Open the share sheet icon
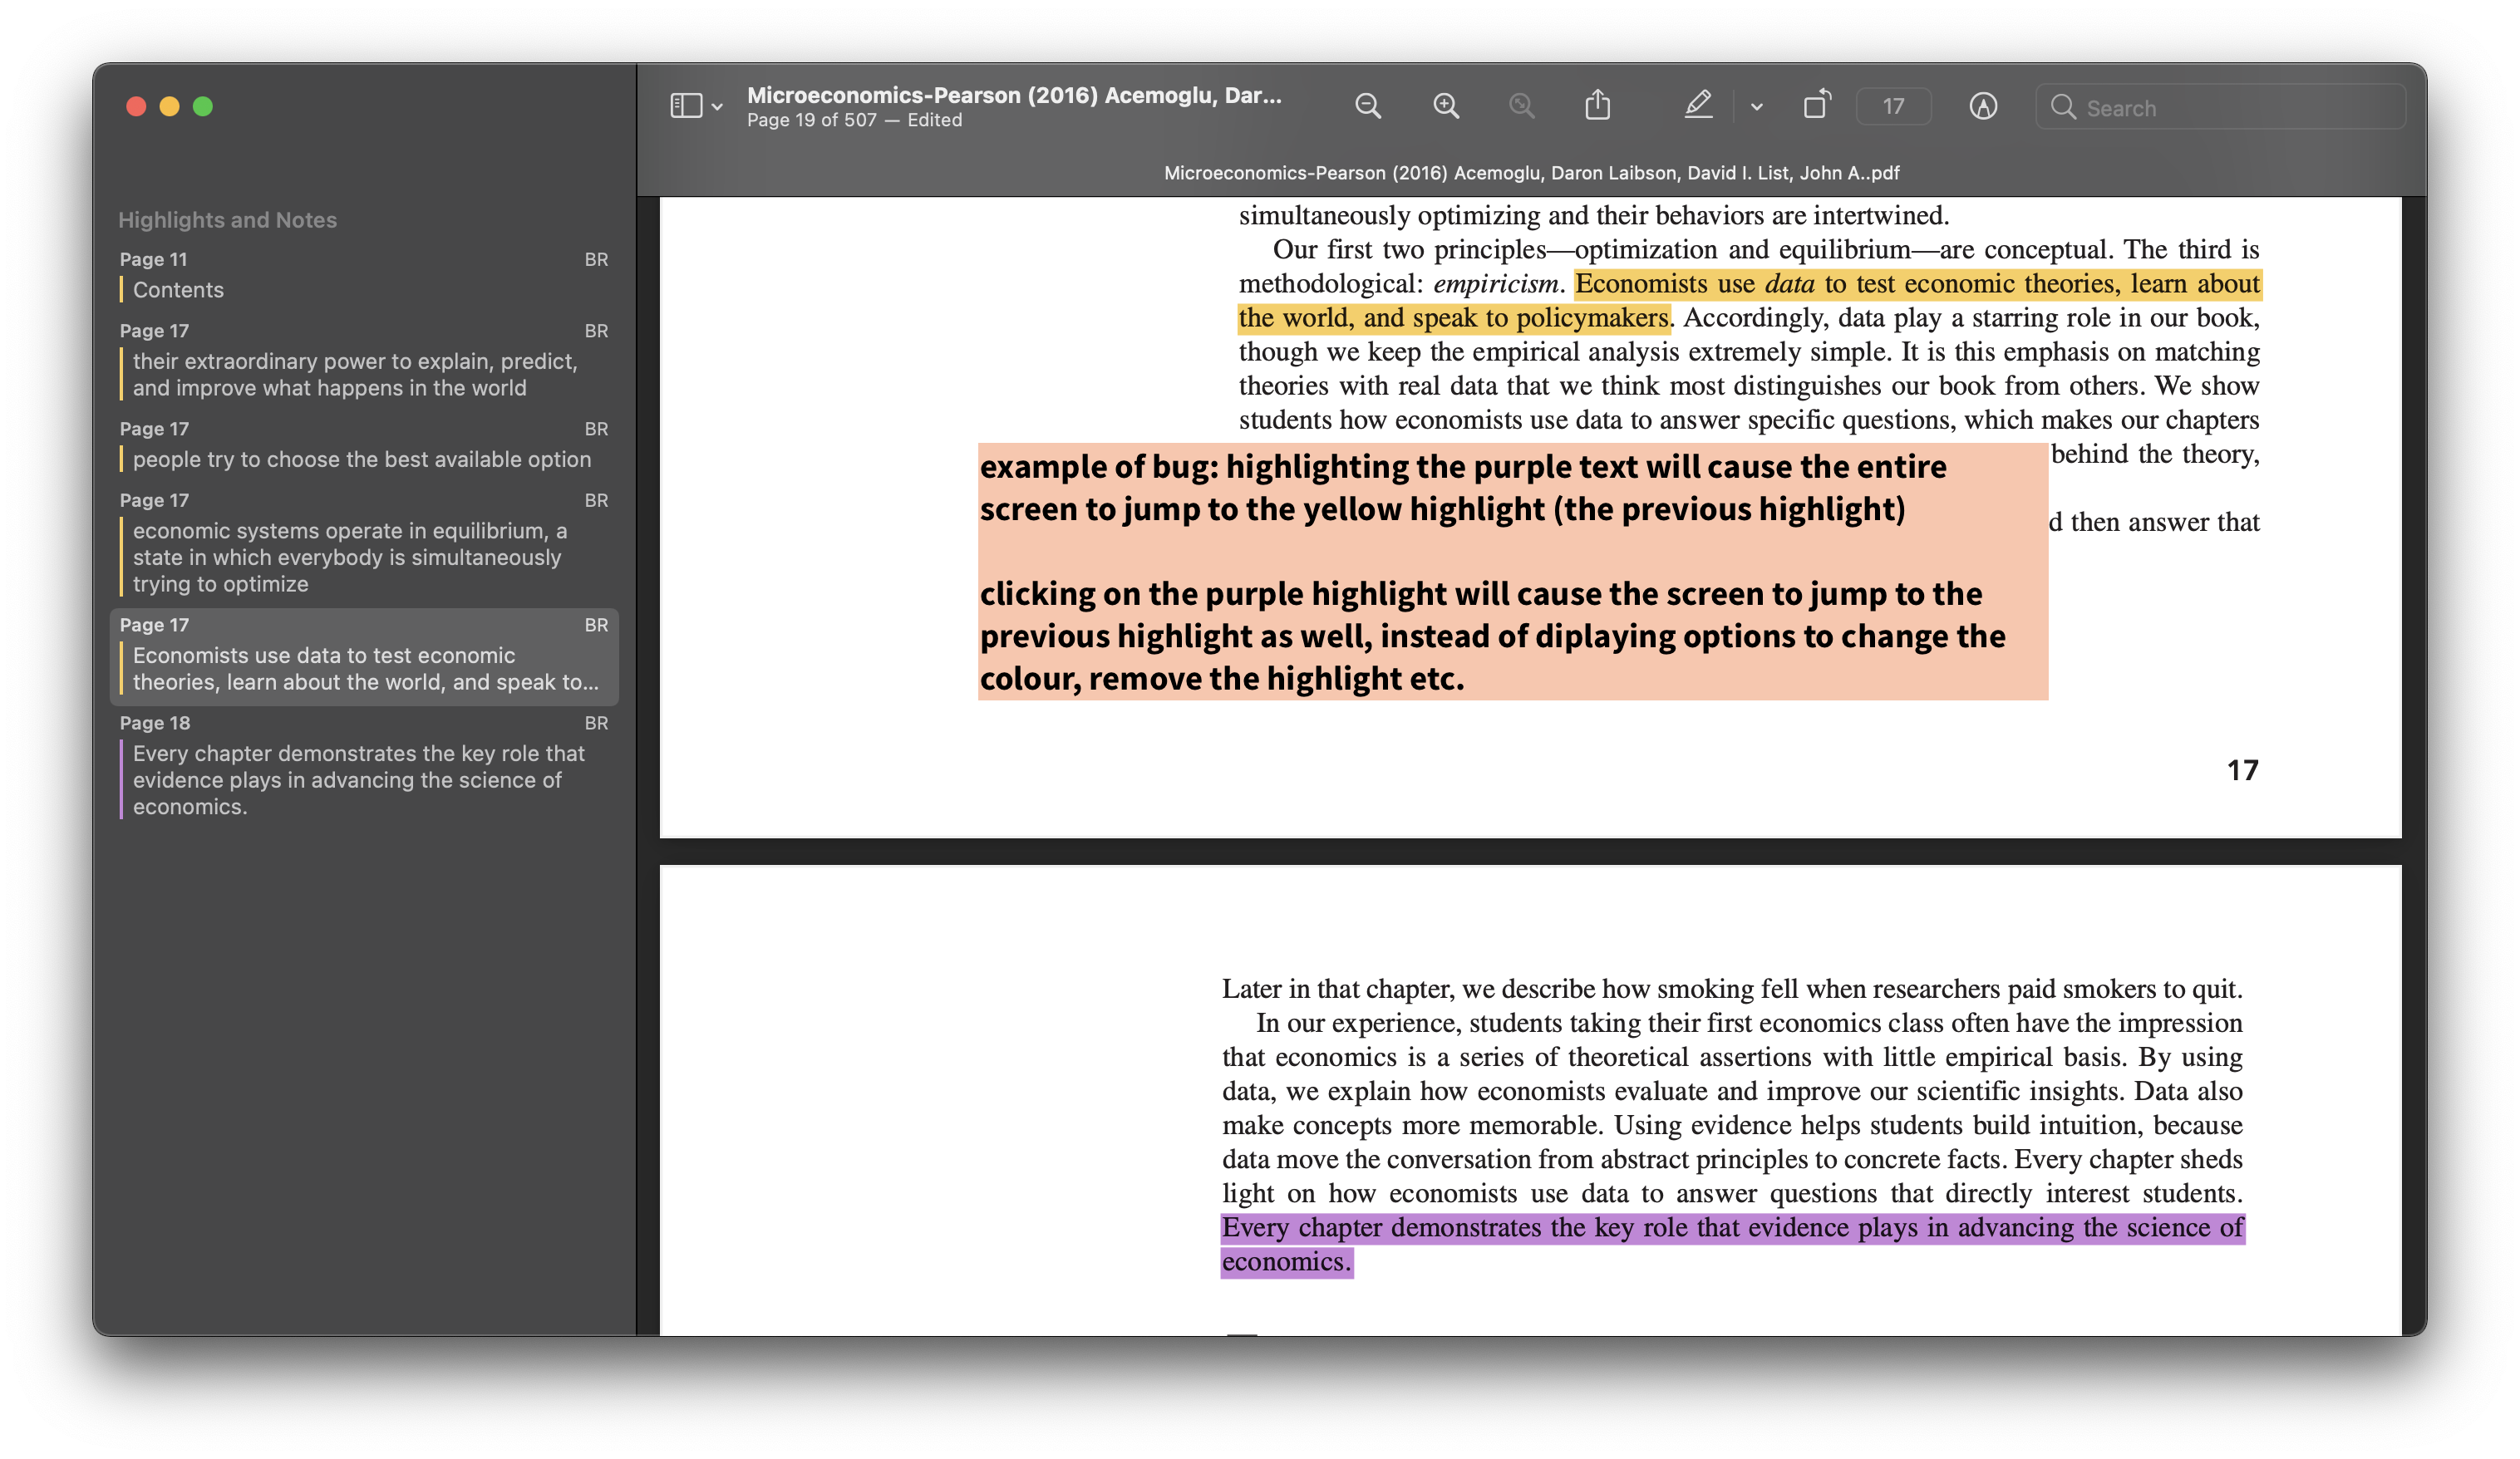The image size is (2520, 1459). click(x=1598, y=105)
